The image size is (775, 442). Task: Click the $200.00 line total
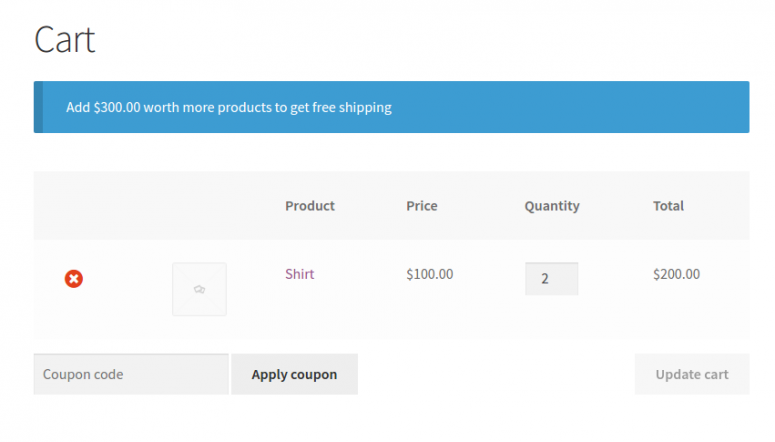(676, 274)
